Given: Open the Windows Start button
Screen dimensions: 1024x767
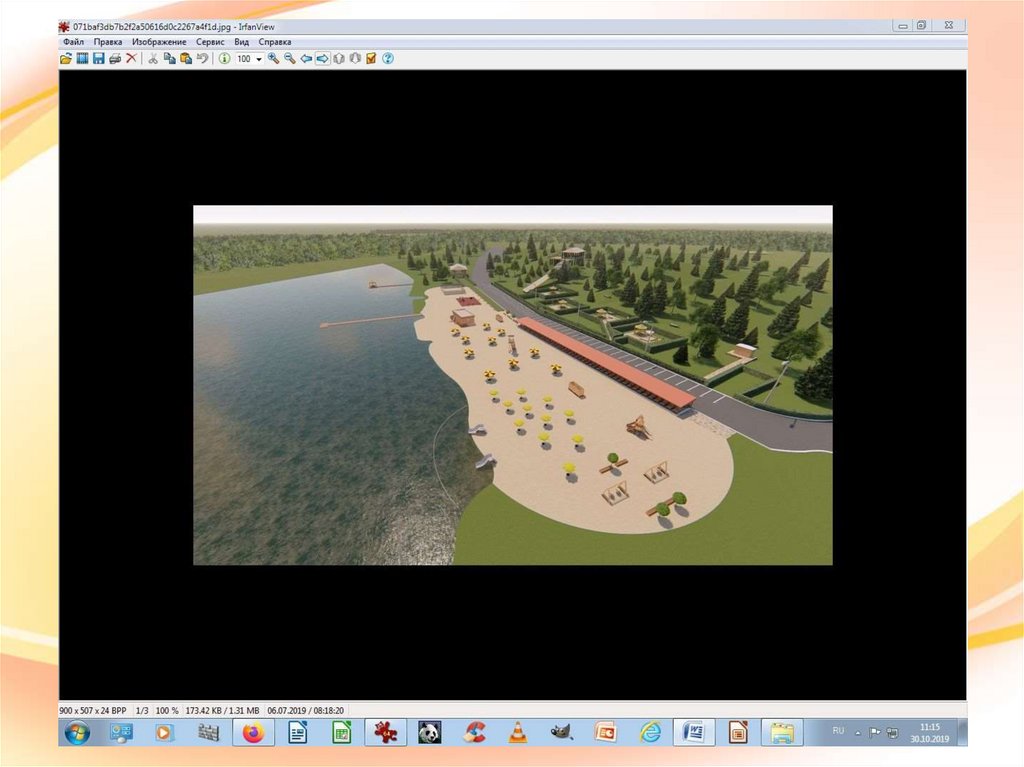Looking at the screenshot, I should 78,733.
